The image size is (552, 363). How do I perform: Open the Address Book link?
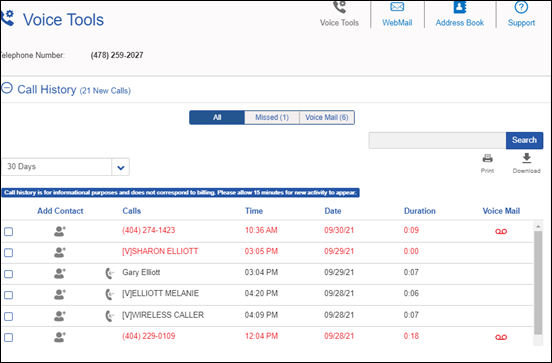coord(459,14)
